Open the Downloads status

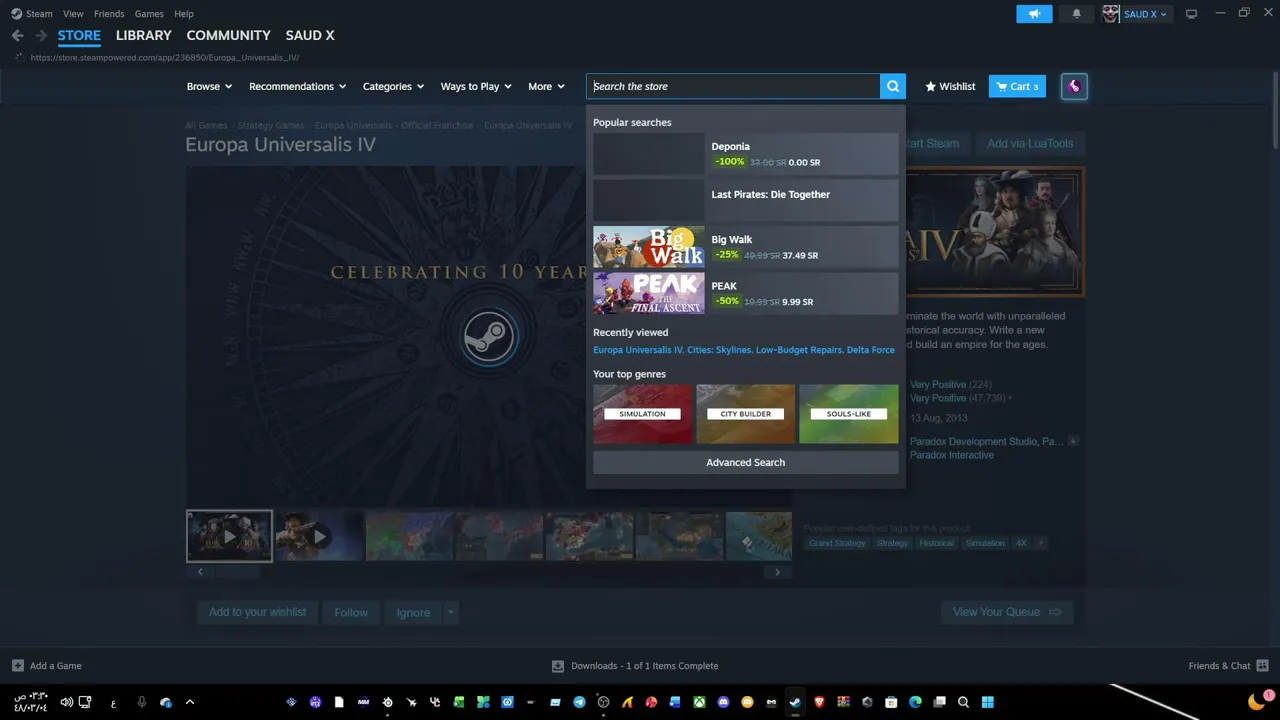coord(635,666)
